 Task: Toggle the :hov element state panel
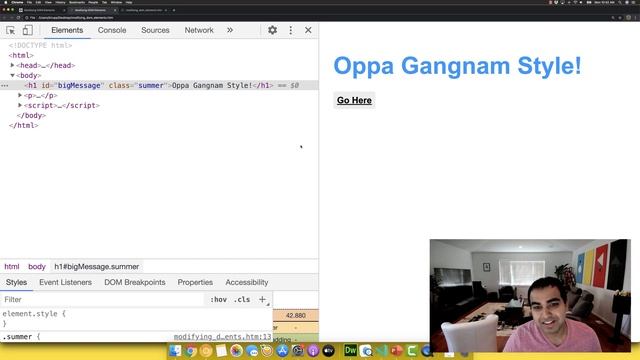click(218, 300)
